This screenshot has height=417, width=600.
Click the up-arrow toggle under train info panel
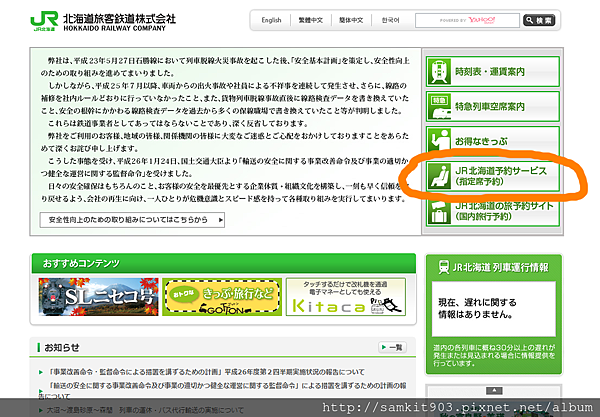[494, 391]
